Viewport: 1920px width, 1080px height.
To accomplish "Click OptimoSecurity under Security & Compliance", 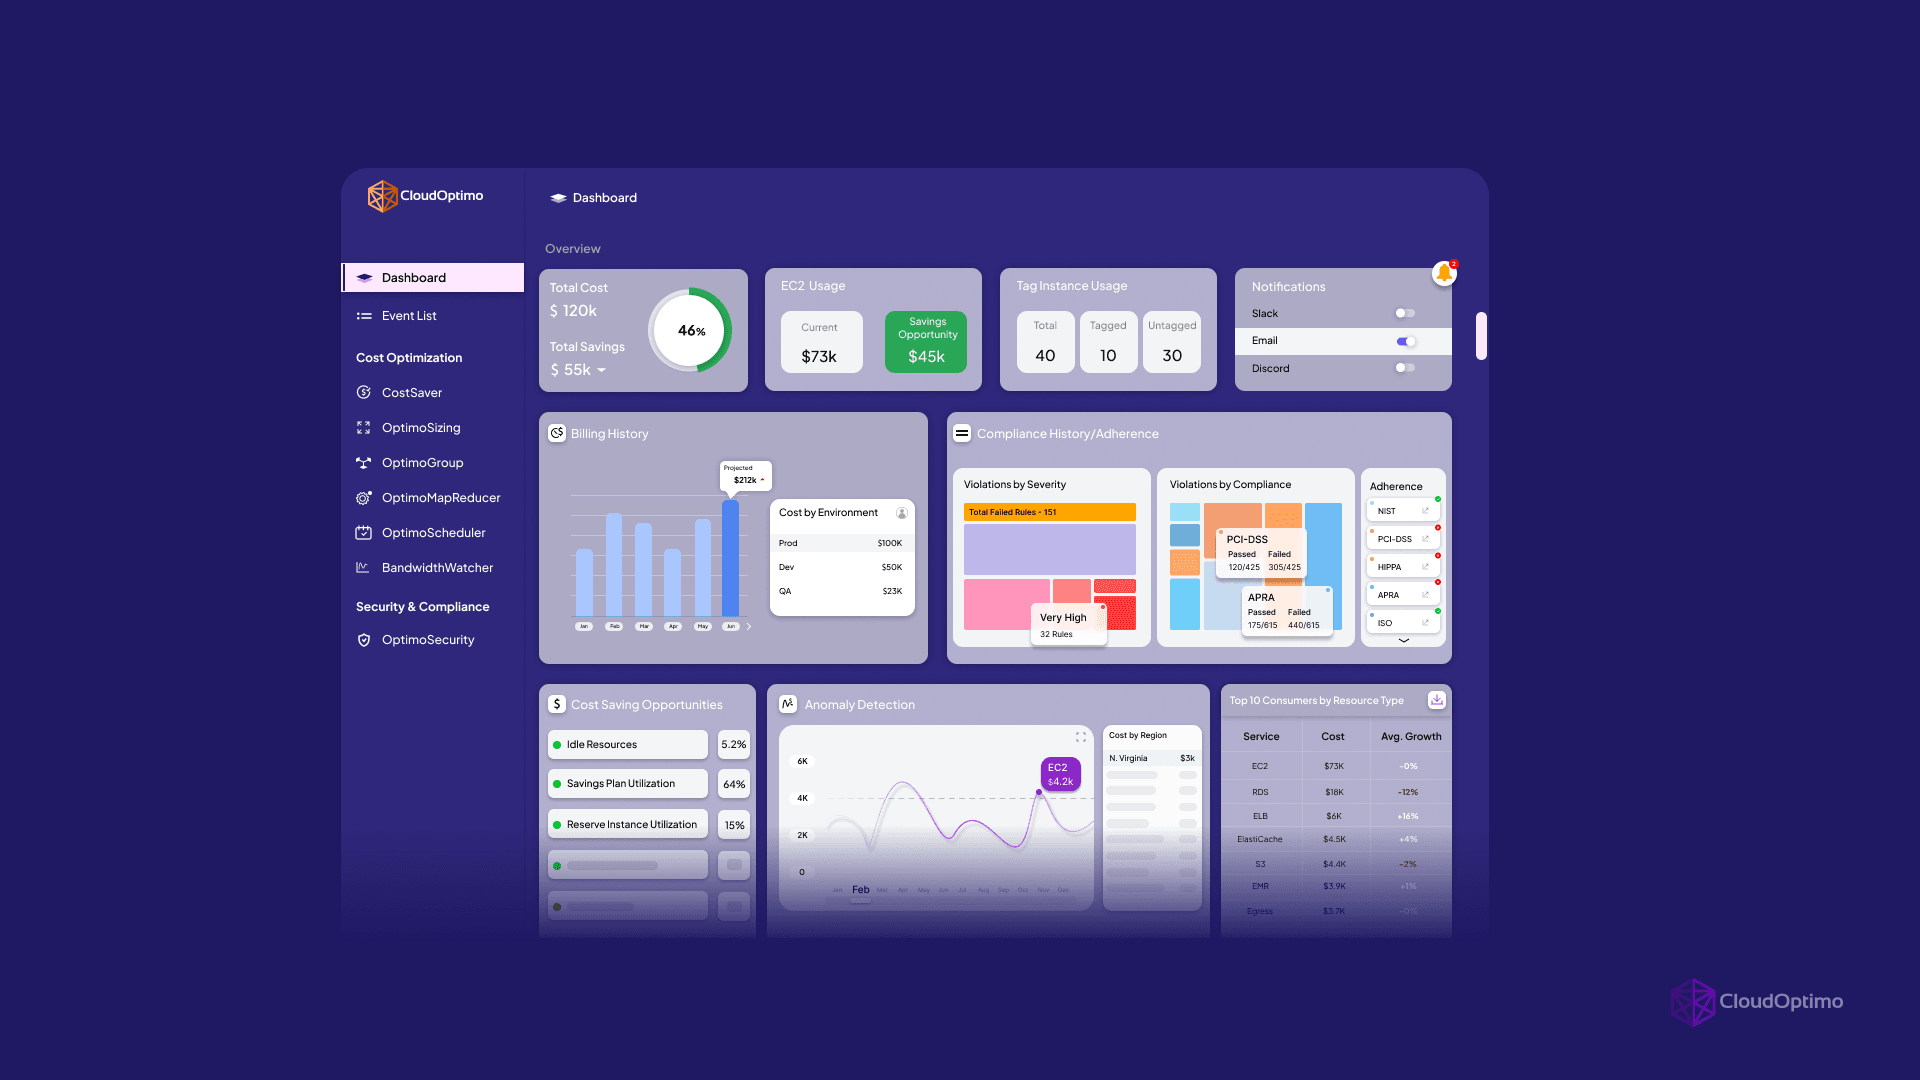I will pyautogui.click(x=425, y=640).
